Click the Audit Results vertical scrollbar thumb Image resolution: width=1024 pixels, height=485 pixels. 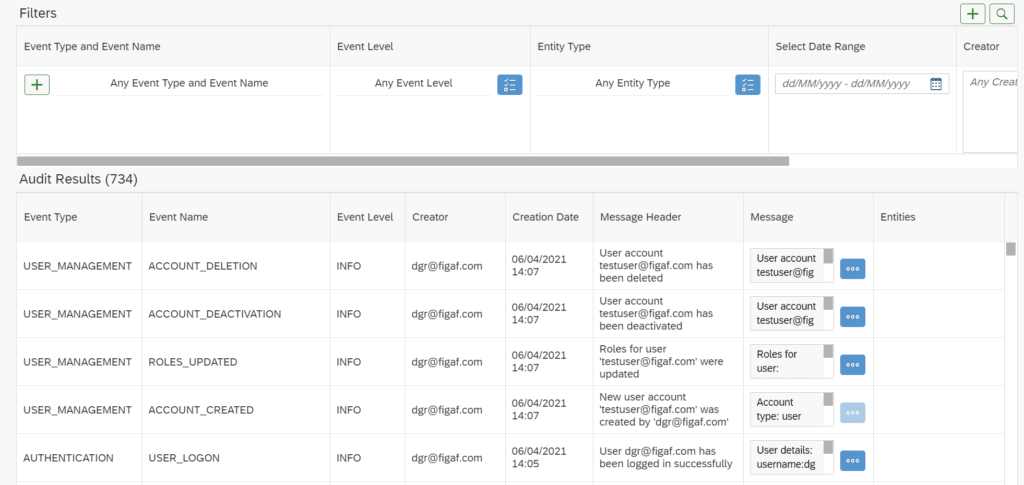pos(1011,249)
